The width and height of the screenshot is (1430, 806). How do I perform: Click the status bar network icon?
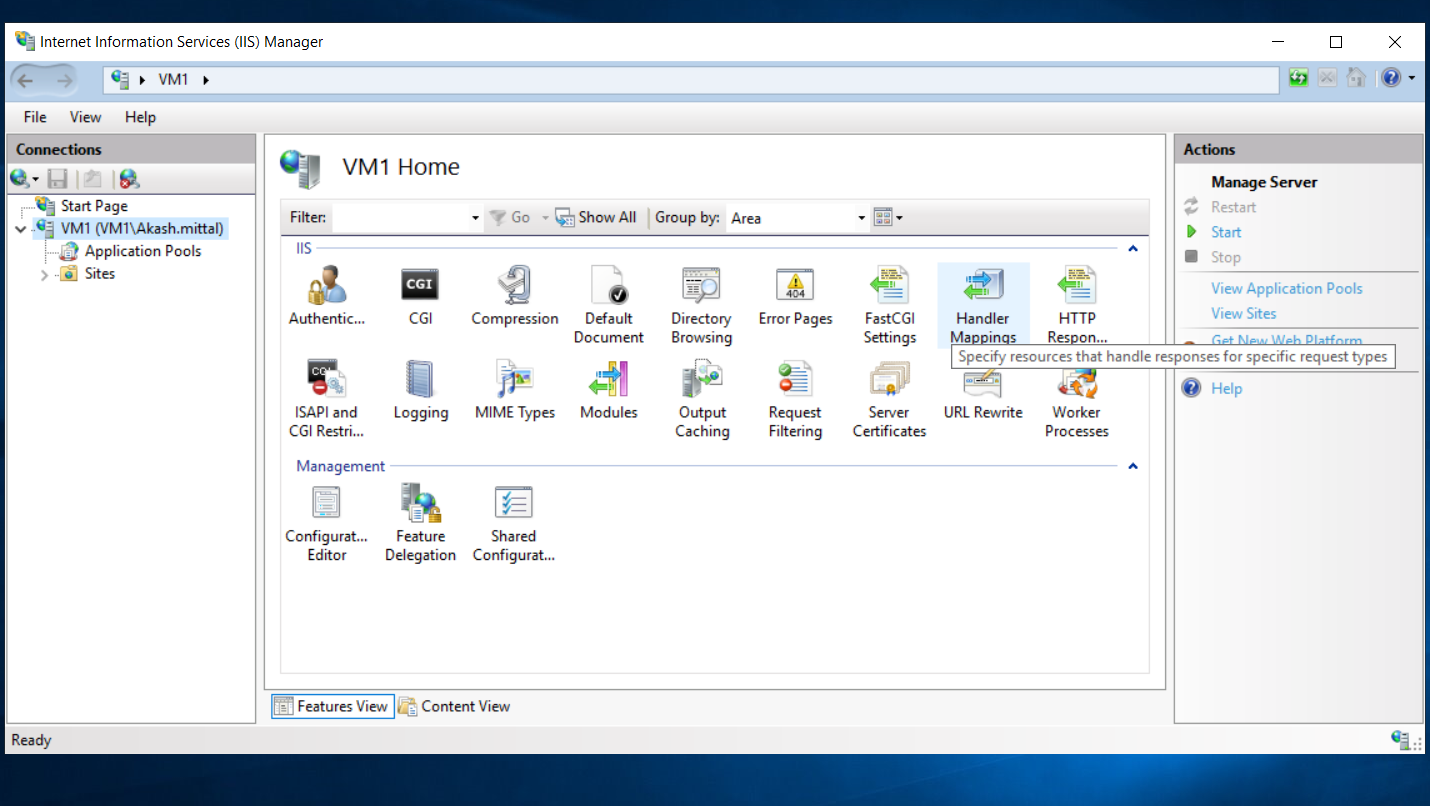click(1403, 740)
